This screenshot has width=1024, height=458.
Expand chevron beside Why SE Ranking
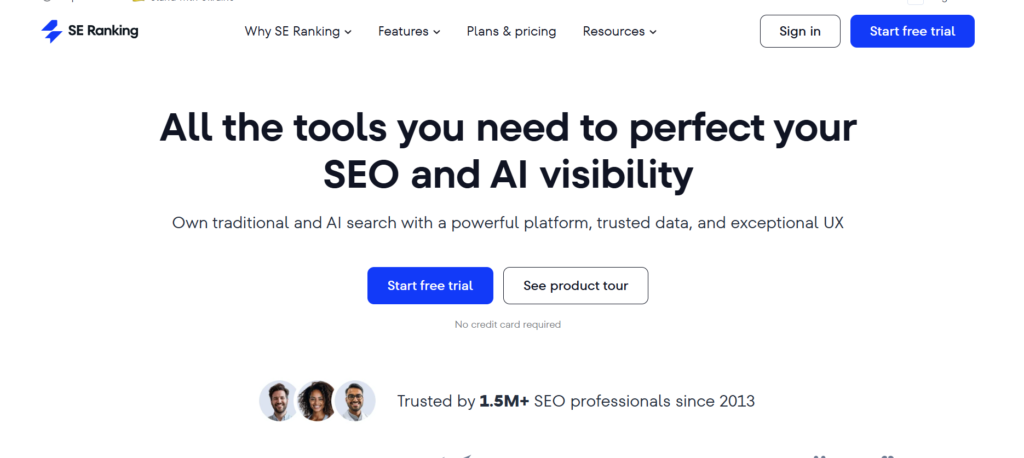tap(348, 32)
